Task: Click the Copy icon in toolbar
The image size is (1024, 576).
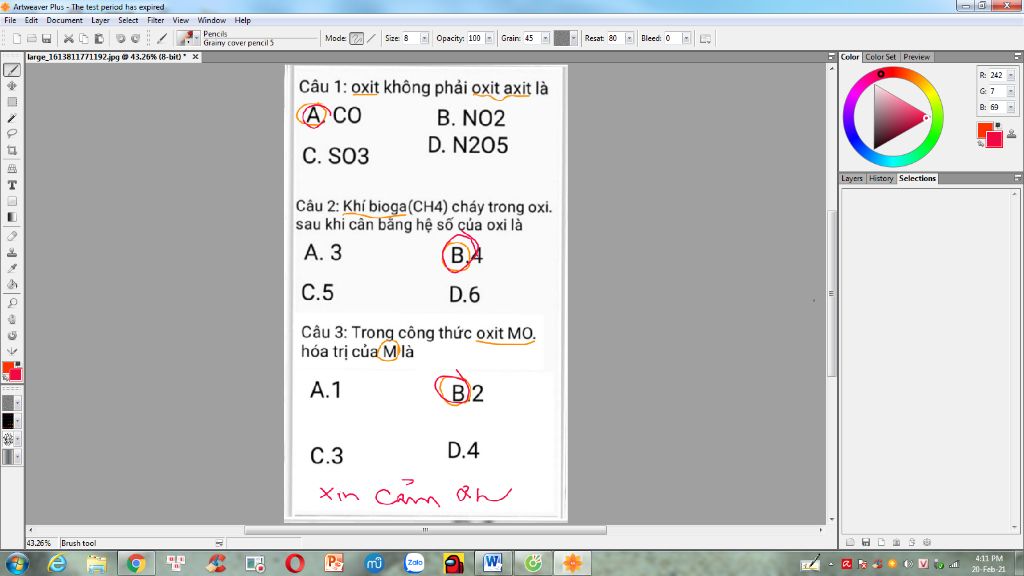Action: coord(84,39)
